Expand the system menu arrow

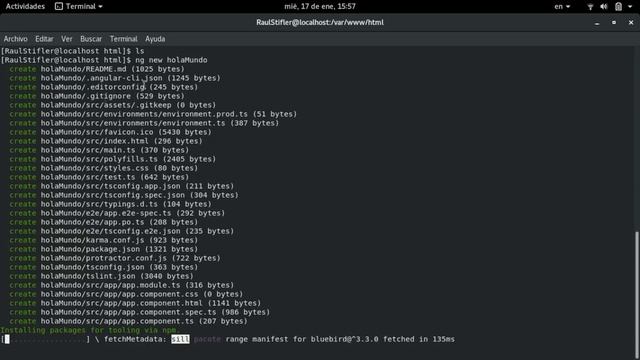coord(630,7)
